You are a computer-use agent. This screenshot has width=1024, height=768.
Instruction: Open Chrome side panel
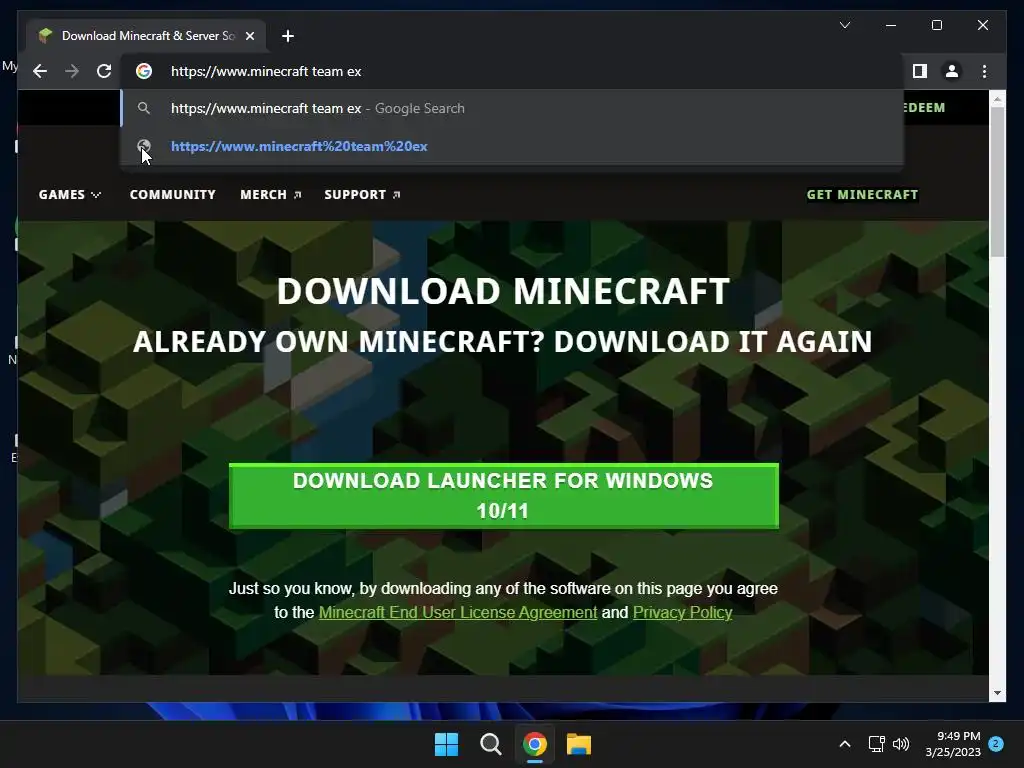point(920,71)
